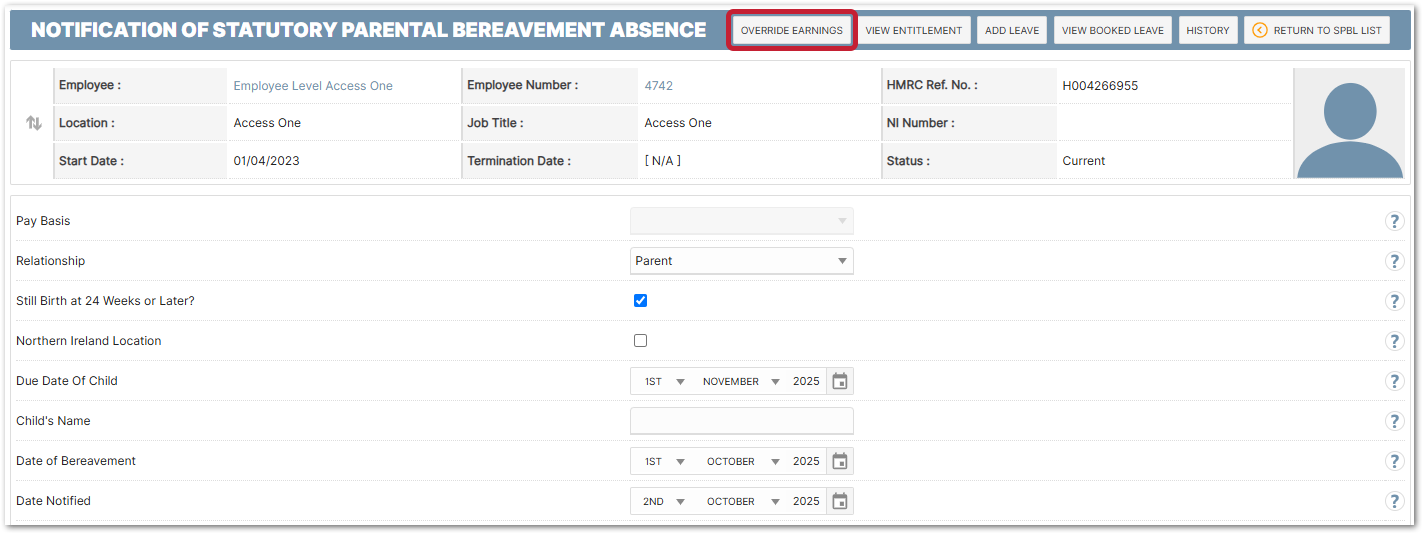Image resolution: width=1425 pixels, height=534 pixels.
Task: Open Date Notified day dropdown showing 2ND
Action: (664, 501)
